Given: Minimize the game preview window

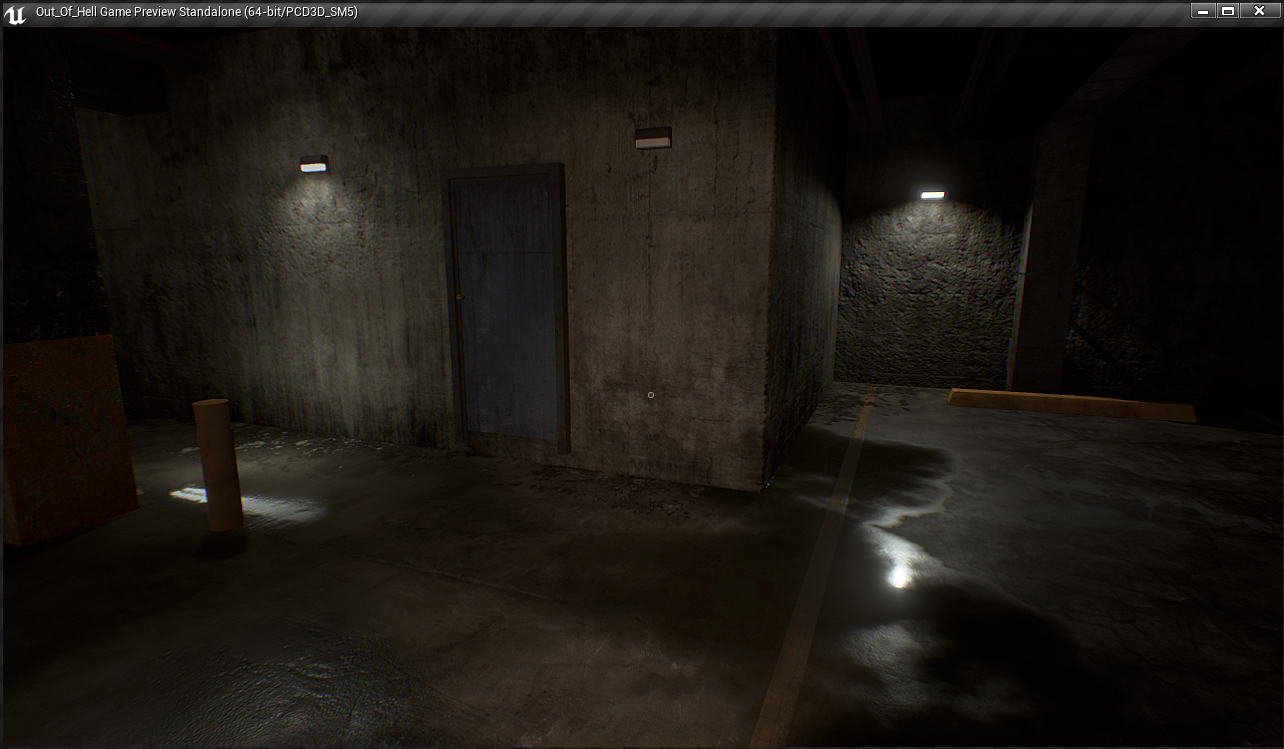Looking at the screenshot, I should pos(1203,11).
